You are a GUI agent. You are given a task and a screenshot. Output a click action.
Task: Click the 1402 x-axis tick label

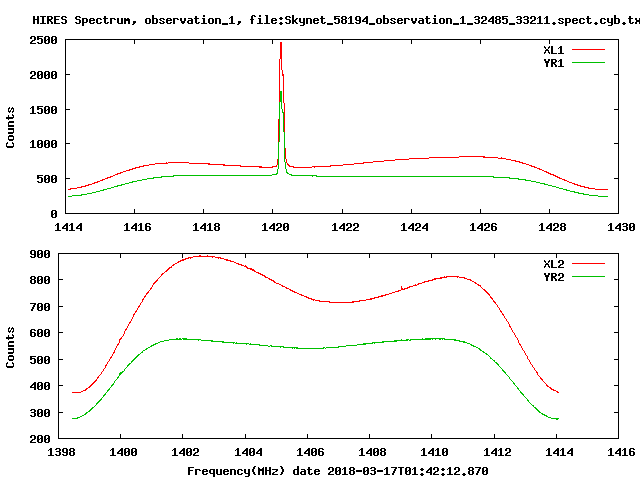point(185,452)
